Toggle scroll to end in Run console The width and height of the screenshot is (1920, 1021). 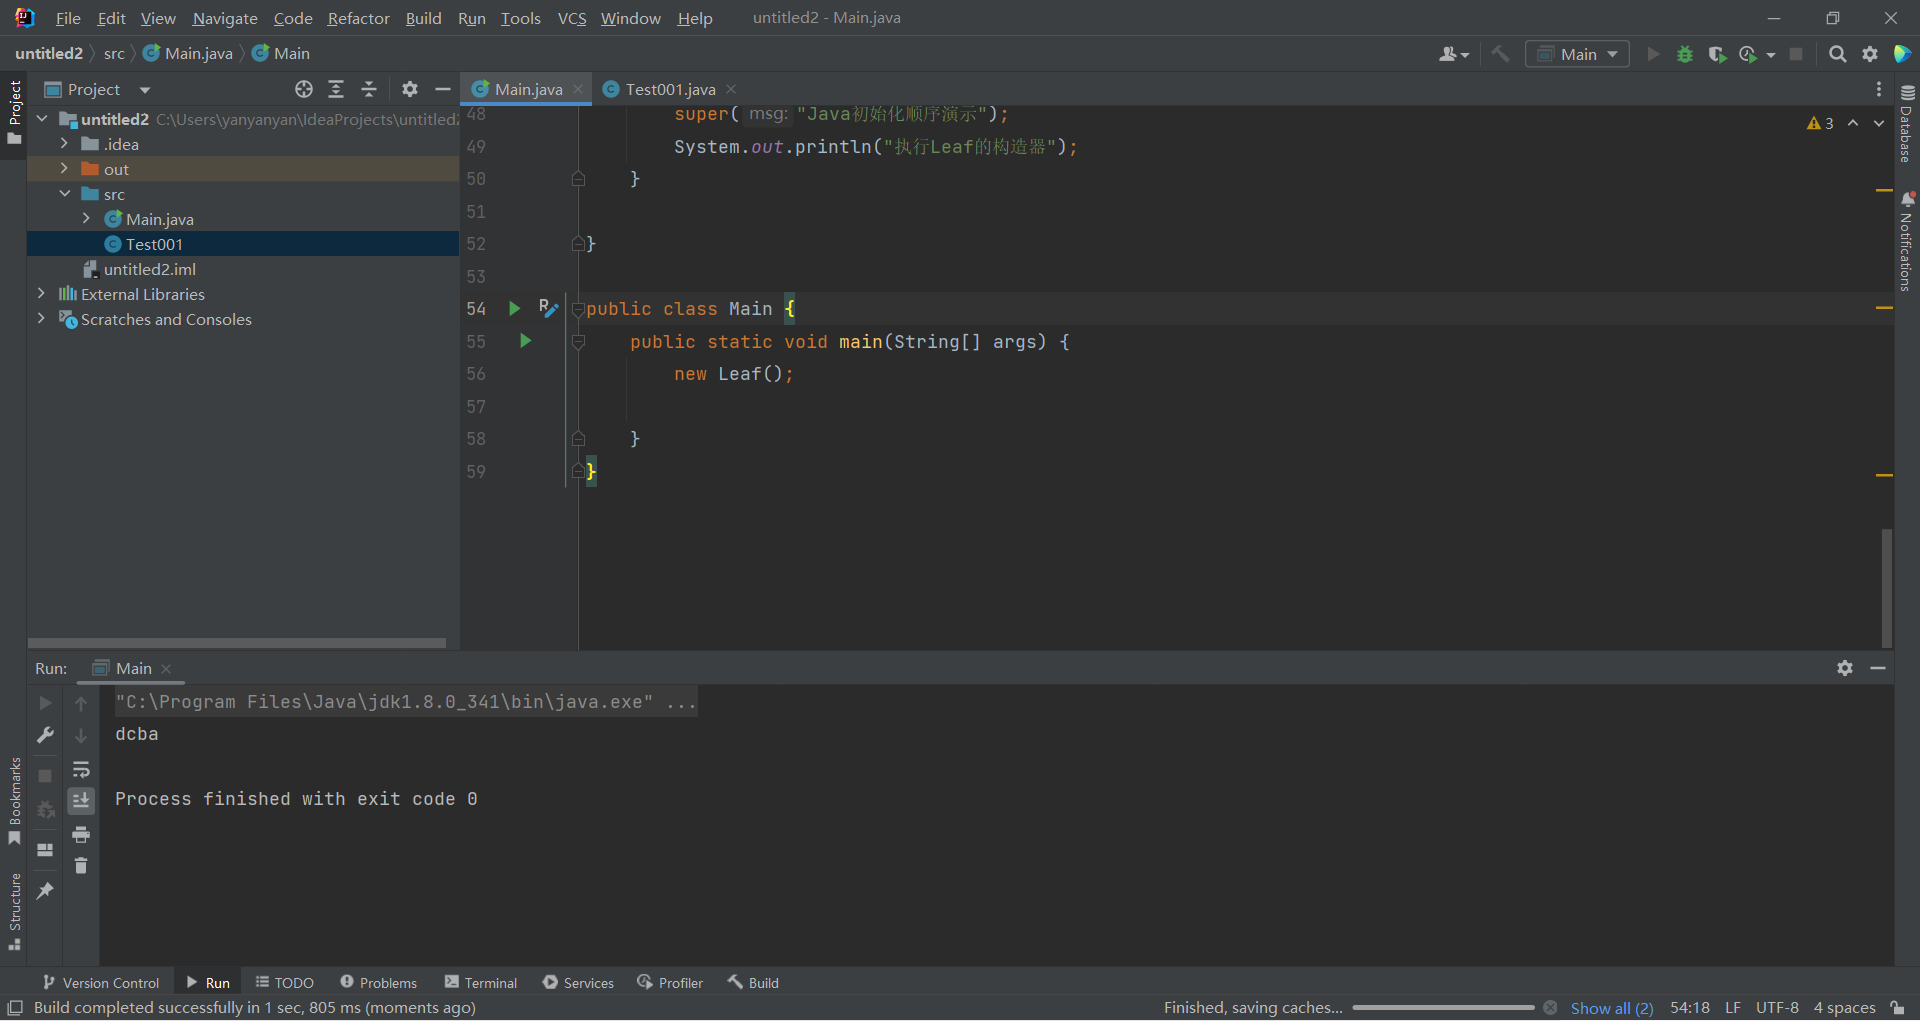click(x=81, y=801)
